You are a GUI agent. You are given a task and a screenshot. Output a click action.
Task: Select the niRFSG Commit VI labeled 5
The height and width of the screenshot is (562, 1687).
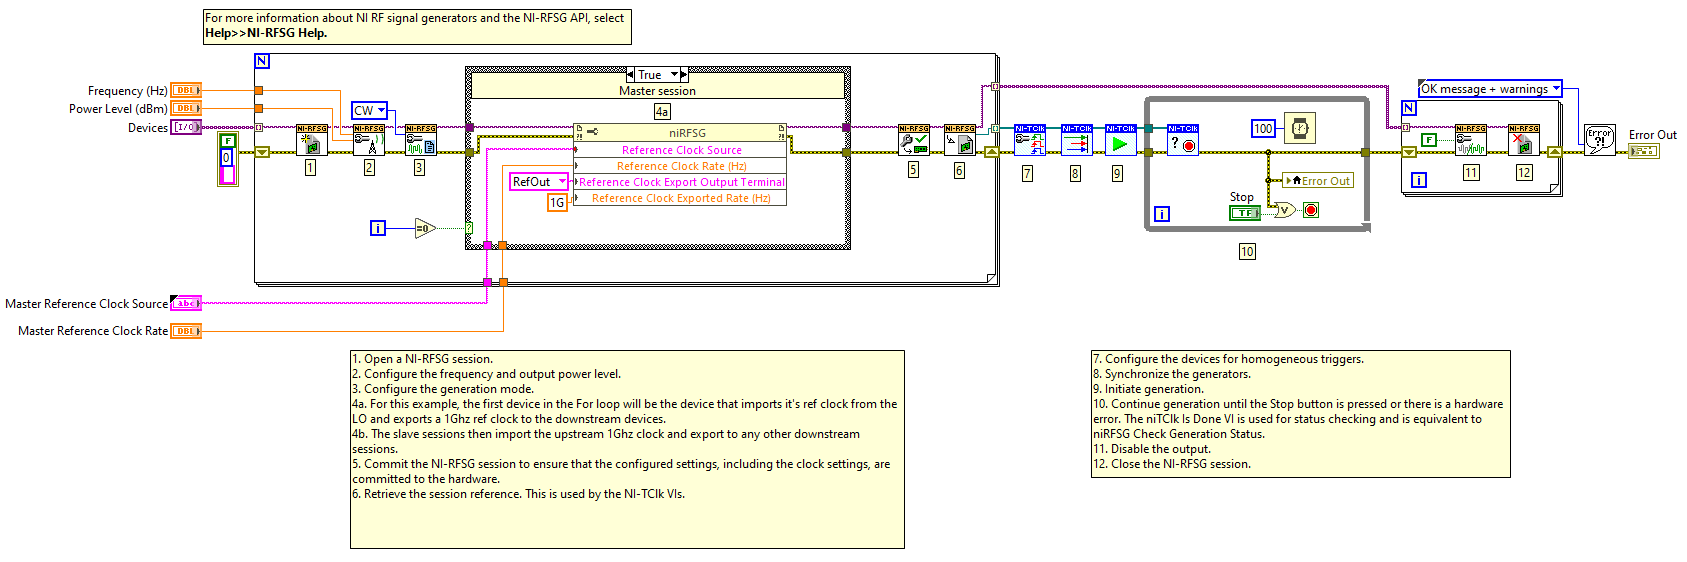[913, 140]
